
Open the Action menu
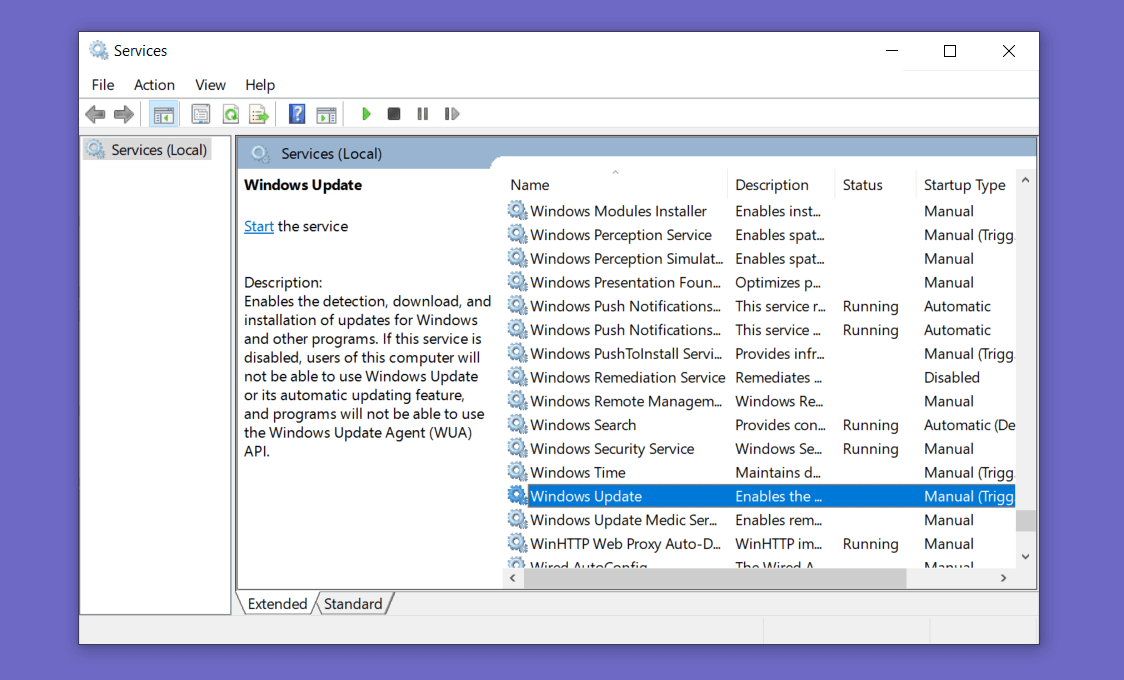pos(154,85)
